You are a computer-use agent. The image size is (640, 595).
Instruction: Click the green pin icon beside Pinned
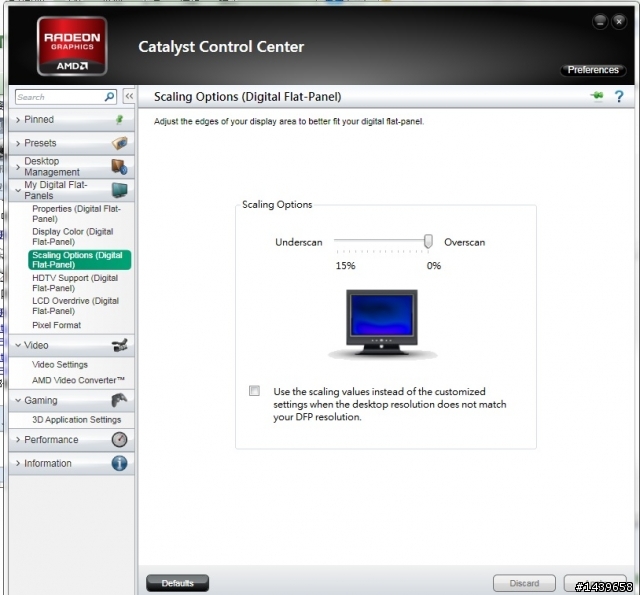(x=119, y=120)
